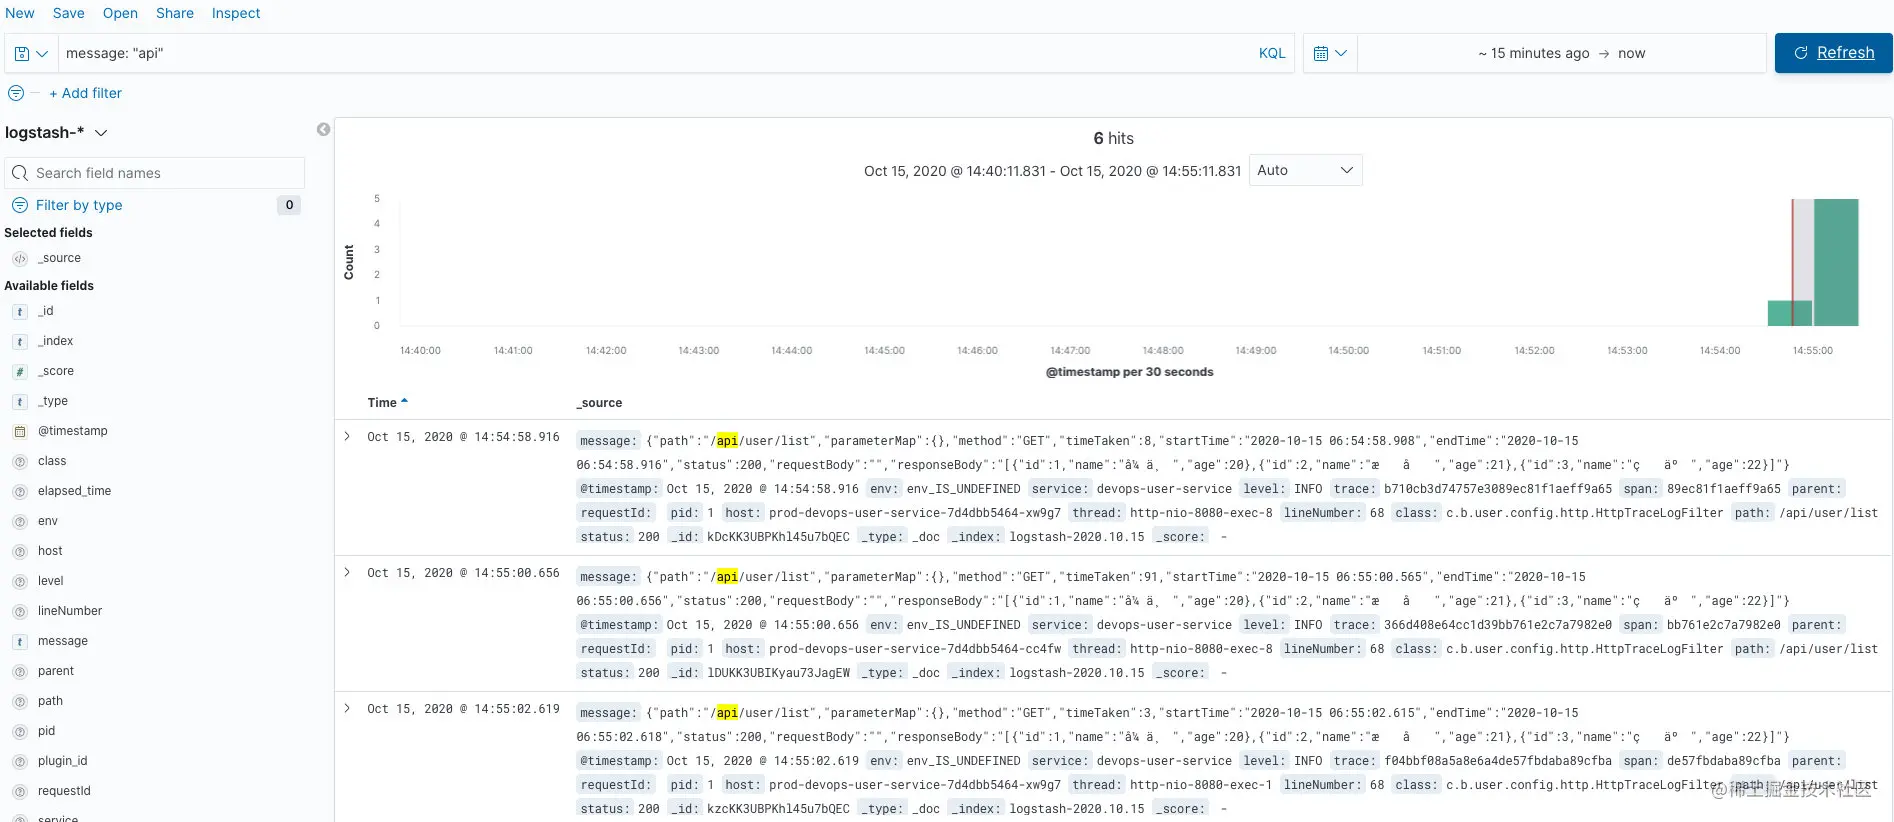The image size is (1894, 822).
Task: Open the saved query chevron dropdown
Action: (42, 54)
